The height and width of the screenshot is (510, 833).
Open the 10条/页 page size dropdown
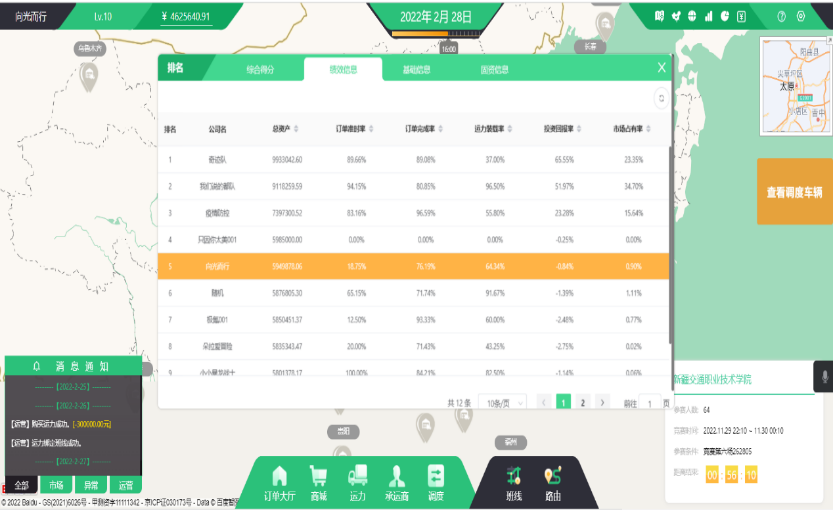point(503,402)
